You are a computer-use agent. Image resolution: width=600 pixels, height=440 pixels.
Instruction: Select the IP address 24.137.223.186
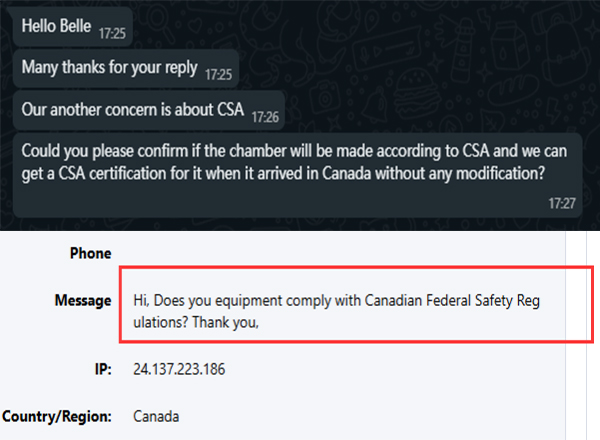pyautogui.click(x=179, y=369)
